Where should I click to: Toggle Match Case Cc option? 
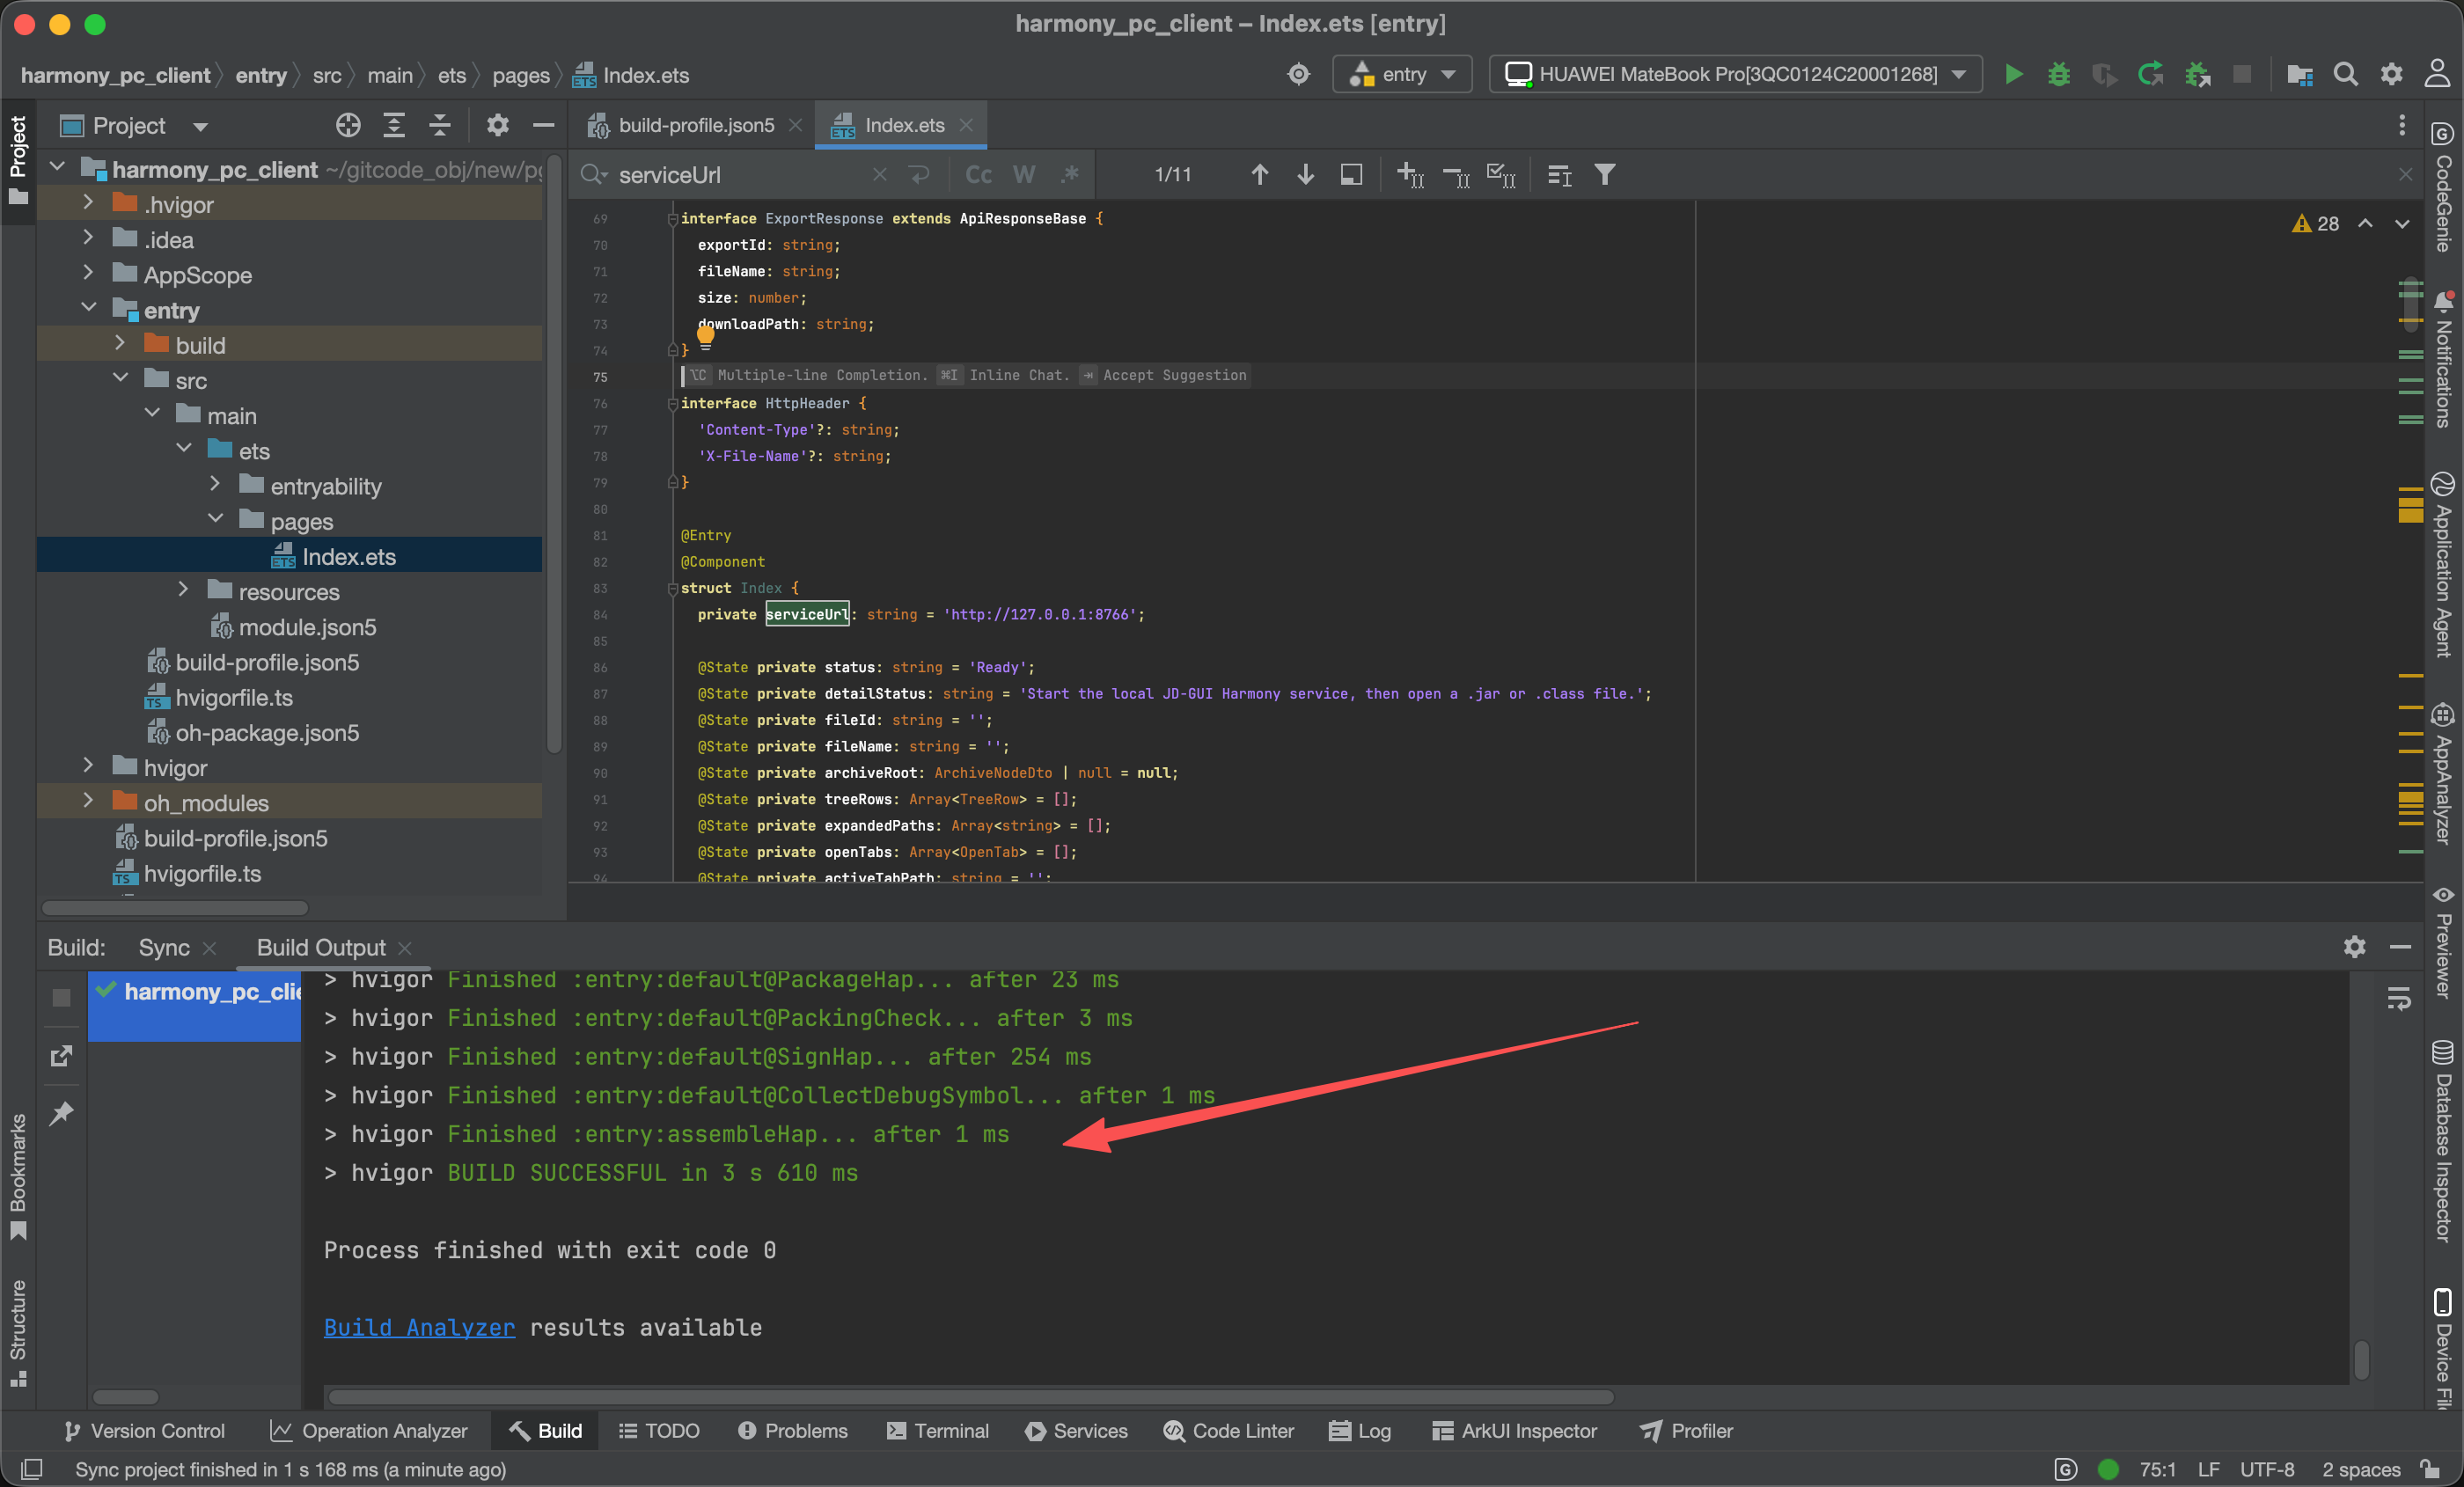click(978, 175)
